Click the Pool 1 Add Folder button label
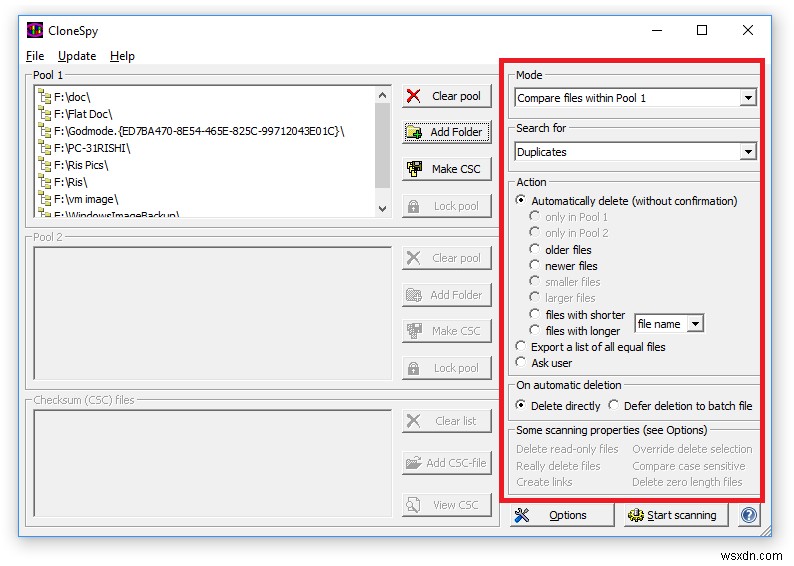 pos(456,132)
